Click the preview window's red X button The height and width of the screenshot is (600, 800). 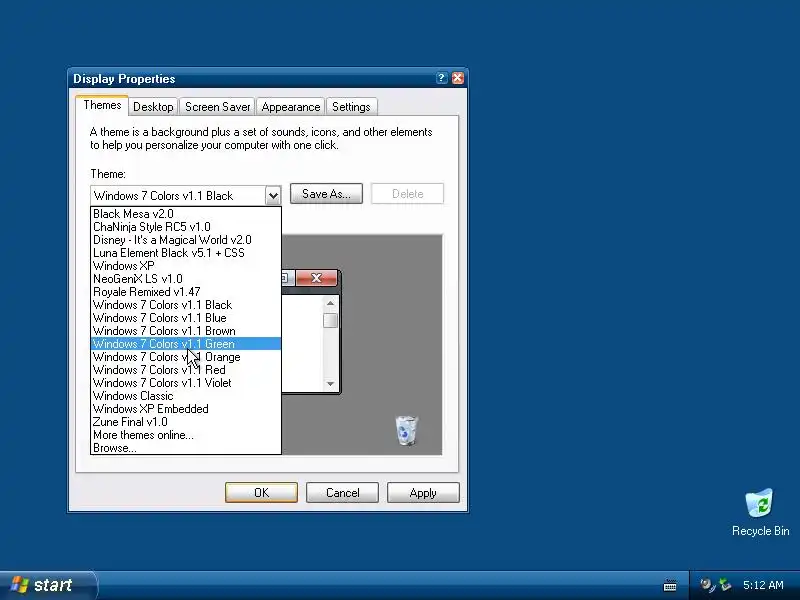(x=316, y=278)
